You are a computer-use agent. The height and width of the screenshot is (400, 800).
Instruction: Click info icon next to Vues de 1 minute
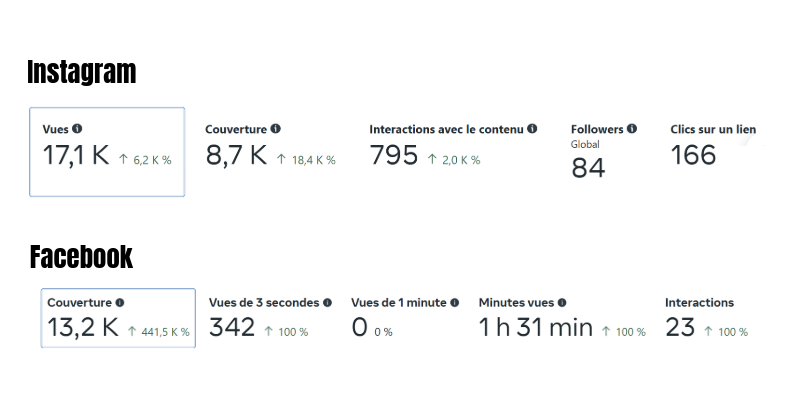point(455,303)
